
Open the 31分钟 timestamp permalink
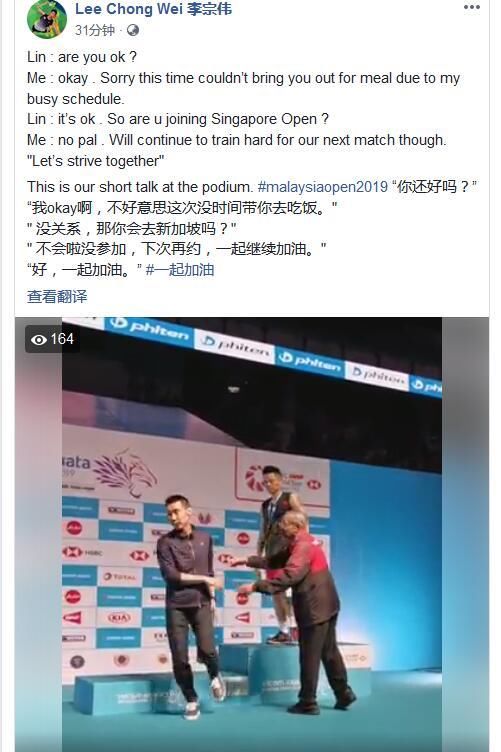(x=95, y=31)
